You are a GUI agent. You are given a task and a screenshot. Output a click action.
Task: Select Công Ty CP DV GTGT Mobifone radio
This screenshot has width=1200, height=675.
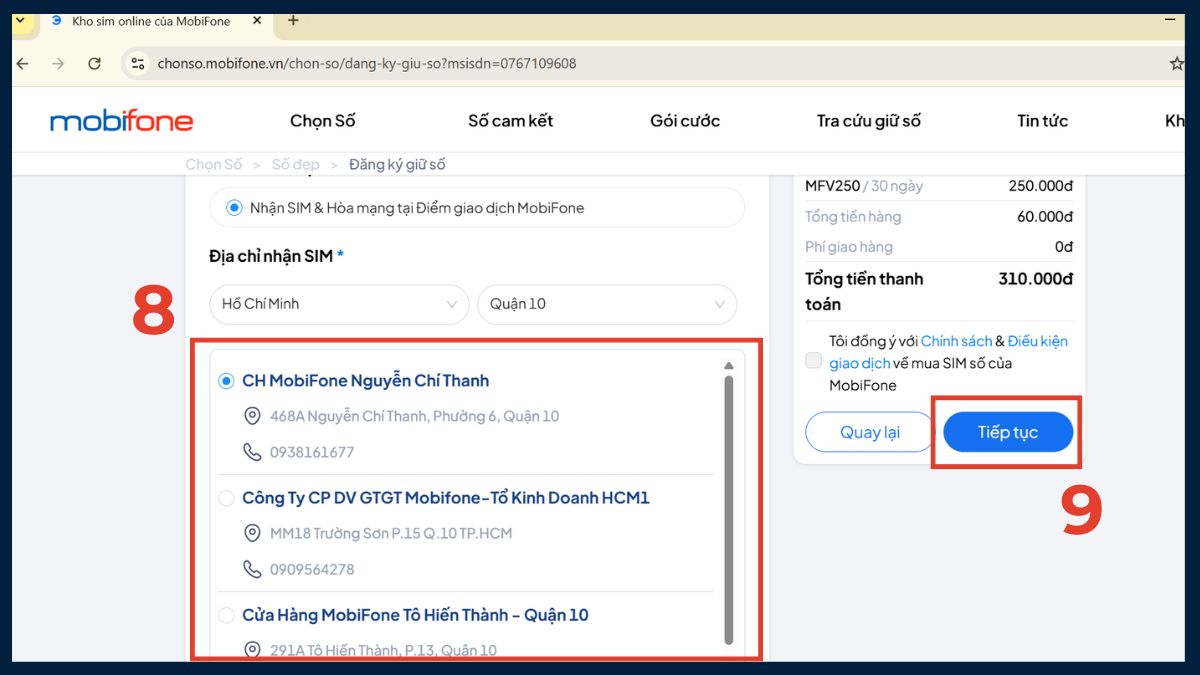226,498
